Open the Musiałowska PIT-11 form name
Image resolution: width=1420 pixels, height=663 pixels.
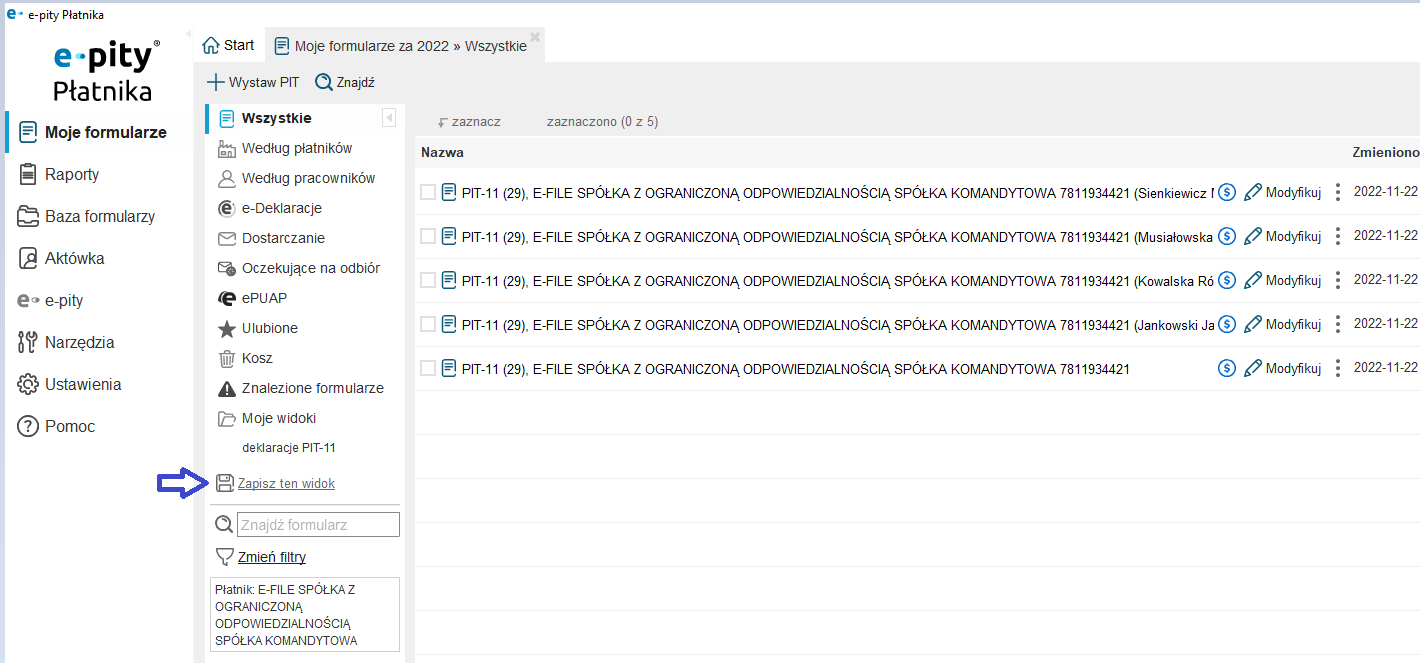click(838, 237)
